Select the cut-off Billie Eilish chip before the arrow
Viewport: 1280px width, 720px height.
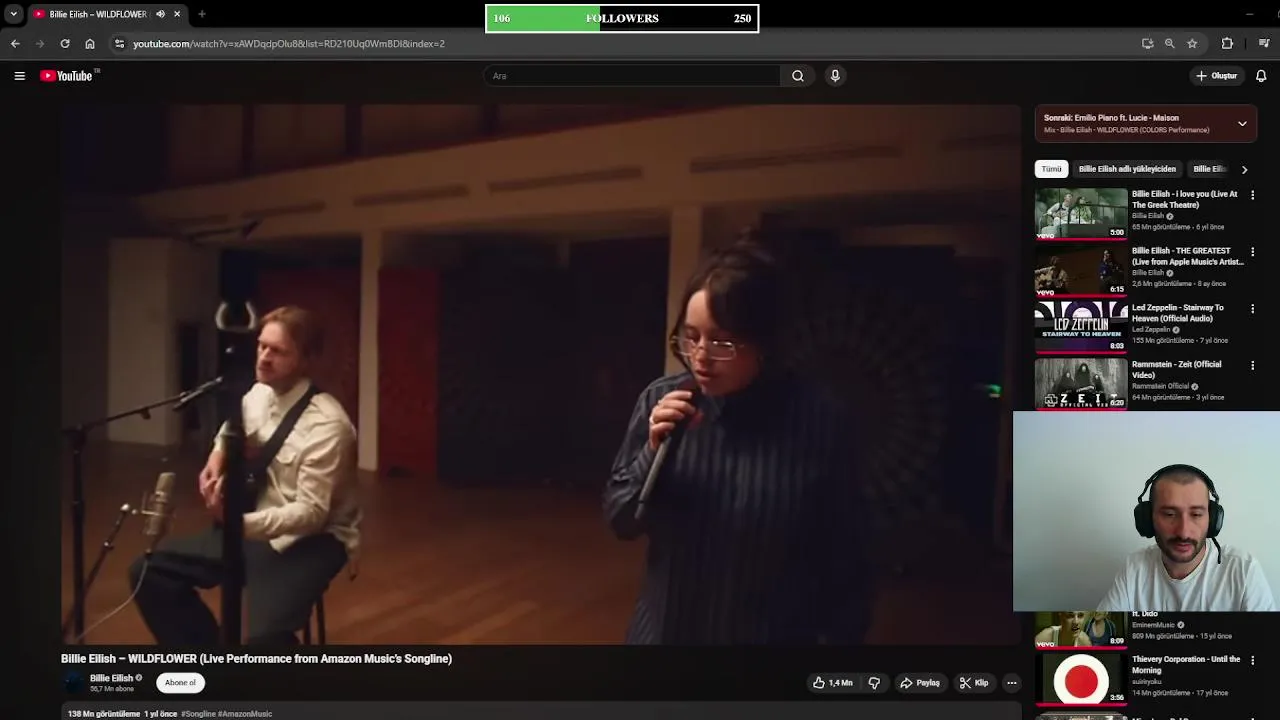click(1209, 169)
